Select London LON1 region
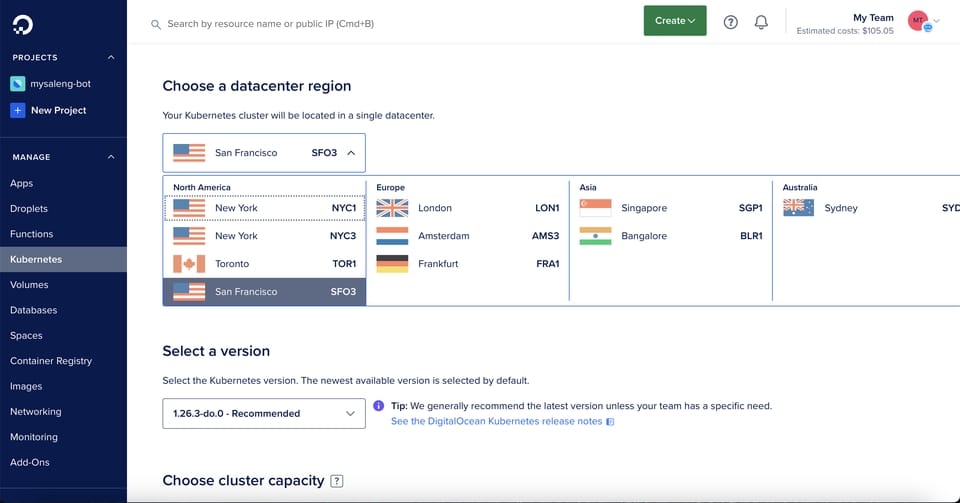This screenshot has width=960, height=503. point(468,208)
